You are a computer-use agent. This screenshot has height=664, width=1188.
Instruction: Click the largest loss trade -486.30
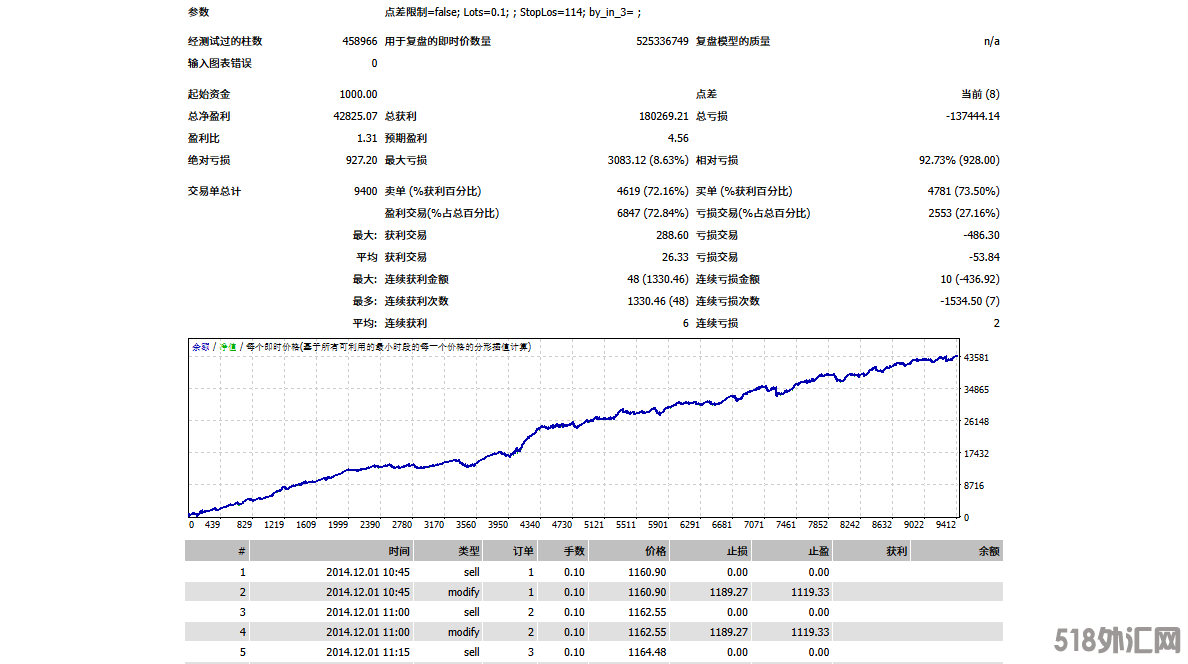coord(982,235)
